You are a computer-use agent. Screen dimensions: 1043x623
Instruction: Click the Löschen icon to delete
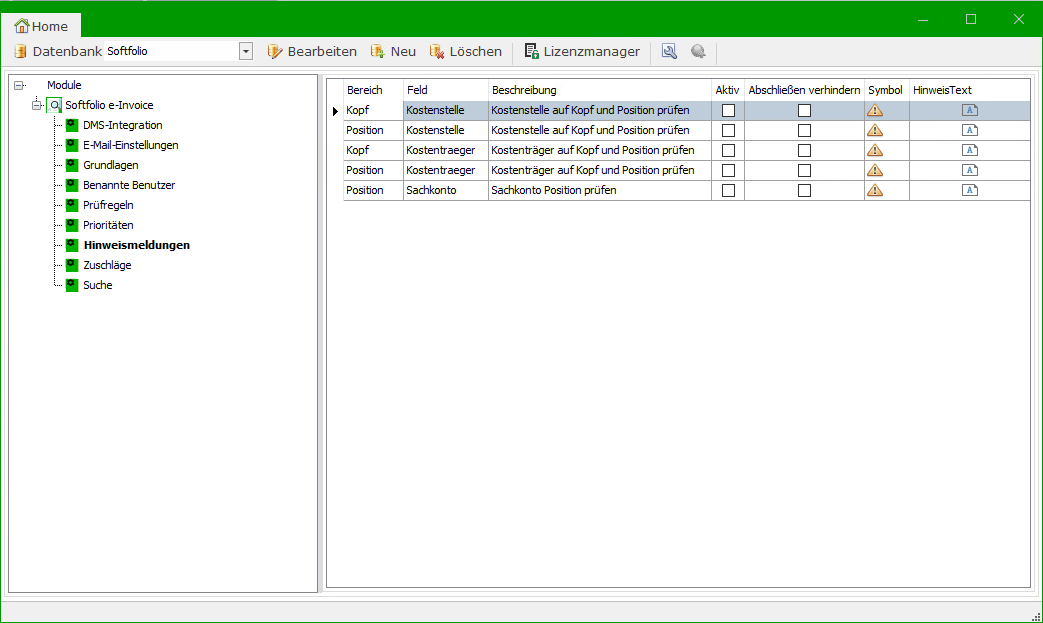tap(437, 51)
